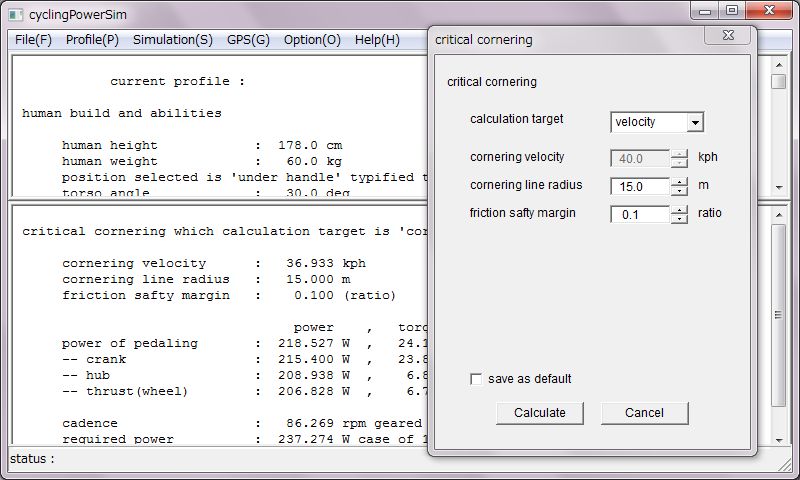Click lower pane scrollbar up arrow
This screenshot has height=480, width=800.
pyautogui.click(x=779, y=215)
